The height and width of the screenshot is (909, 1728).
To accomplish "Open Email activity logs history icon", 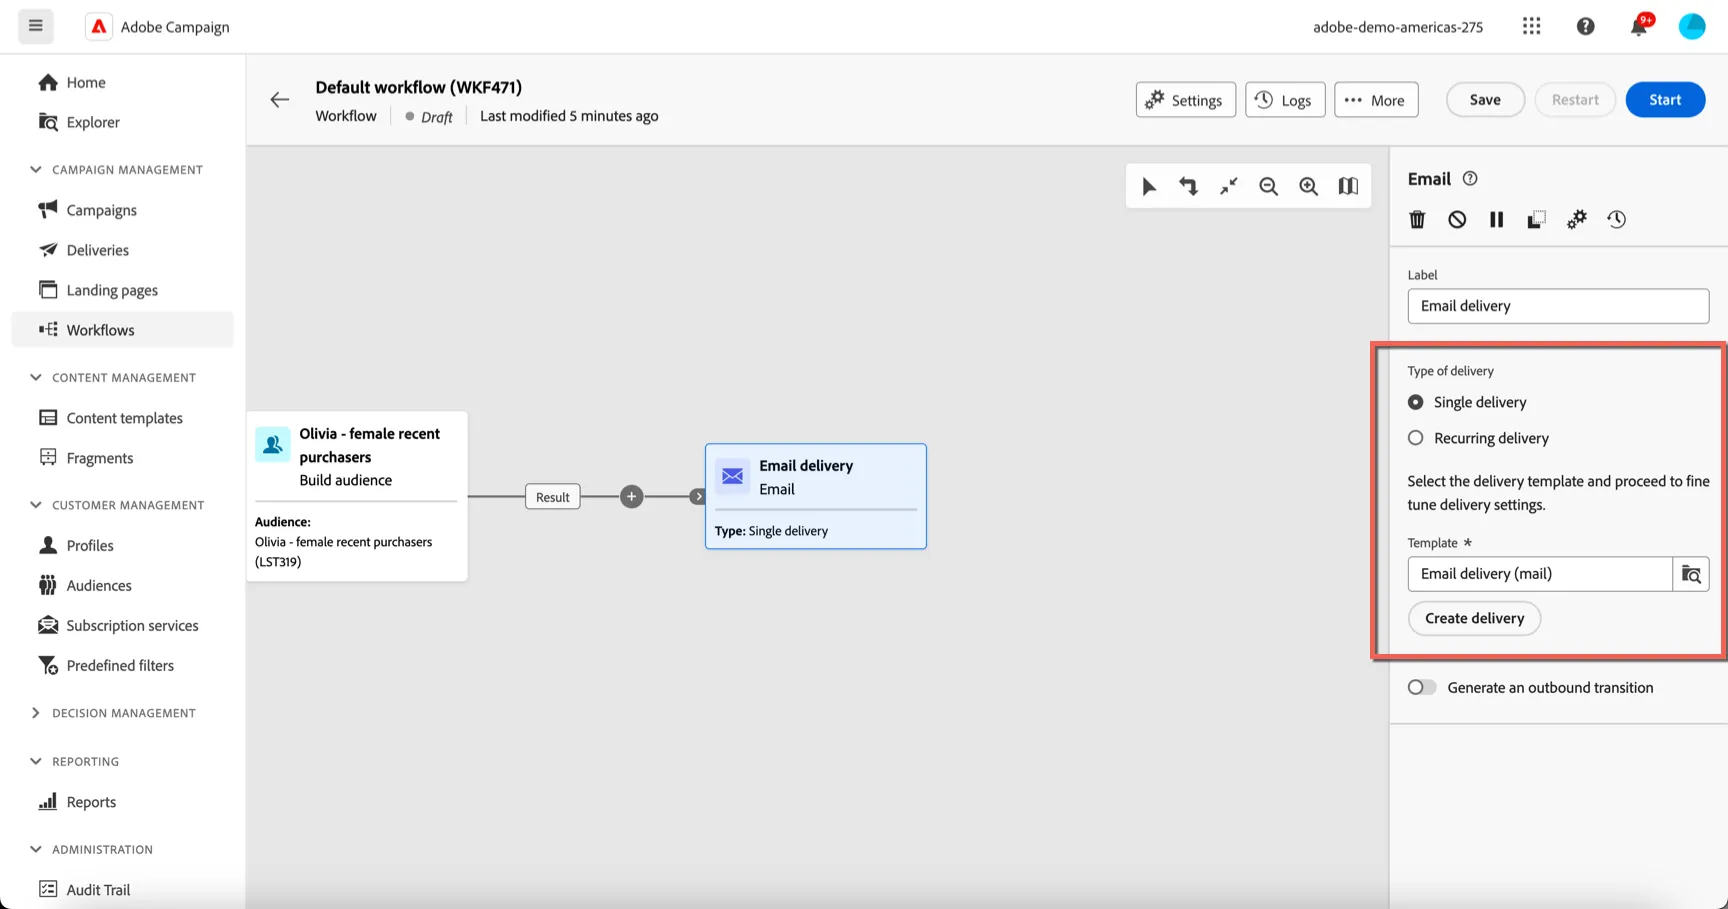I will click(1616, 219).
